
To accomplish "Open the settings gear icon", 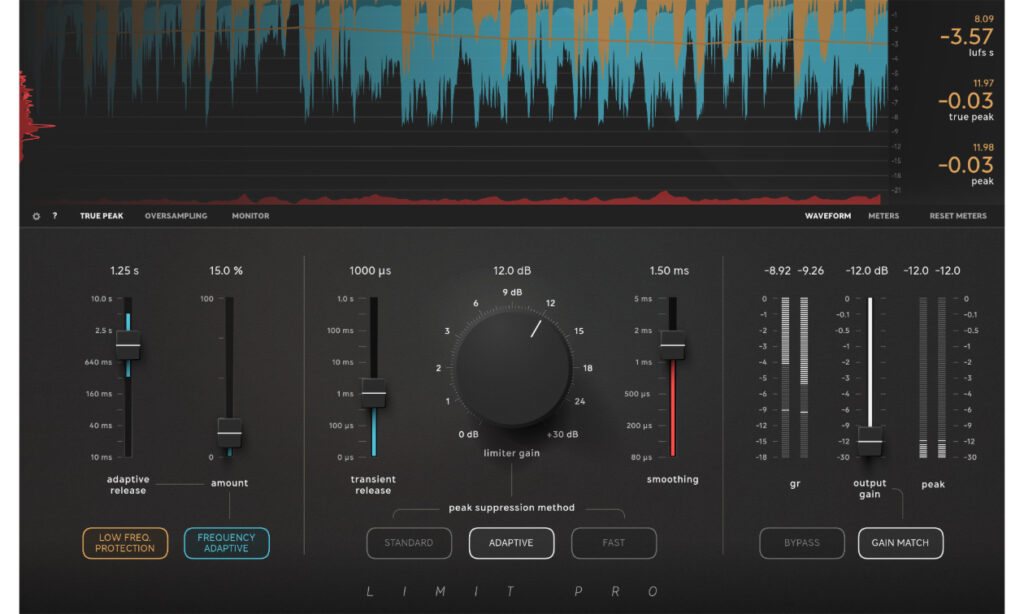I will pyautogui.click(x=37, y=216).
